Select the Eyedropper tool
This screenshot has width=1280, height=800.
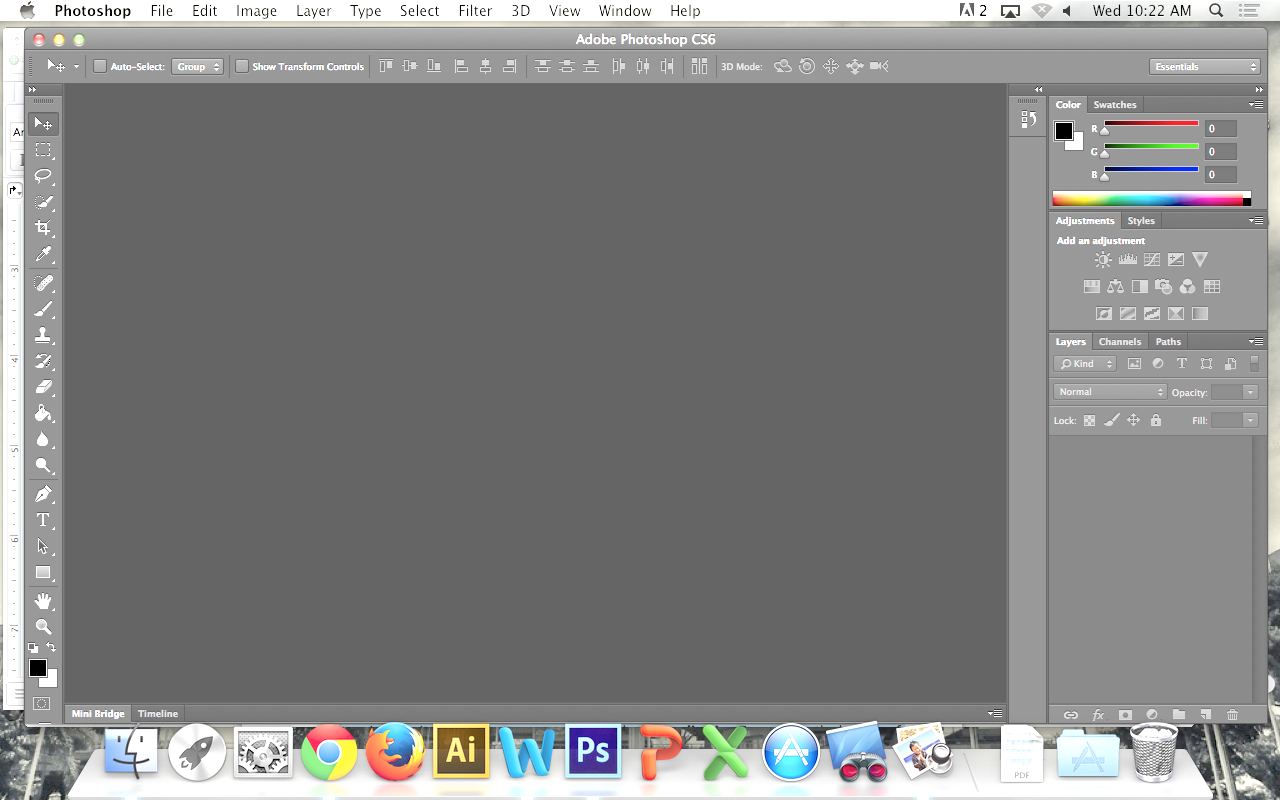[x=43, y=255]
